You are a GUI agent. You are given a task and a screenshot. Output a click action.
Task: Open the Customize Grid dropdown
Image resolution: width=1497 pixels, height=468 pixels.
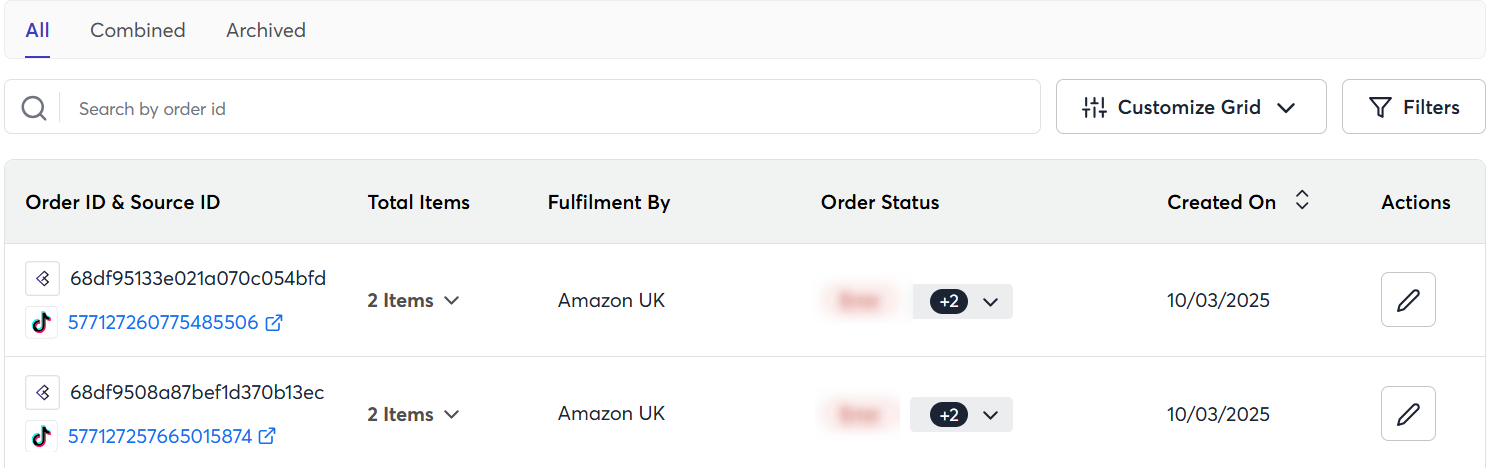pyautogui.click(x=1190, y=107)
